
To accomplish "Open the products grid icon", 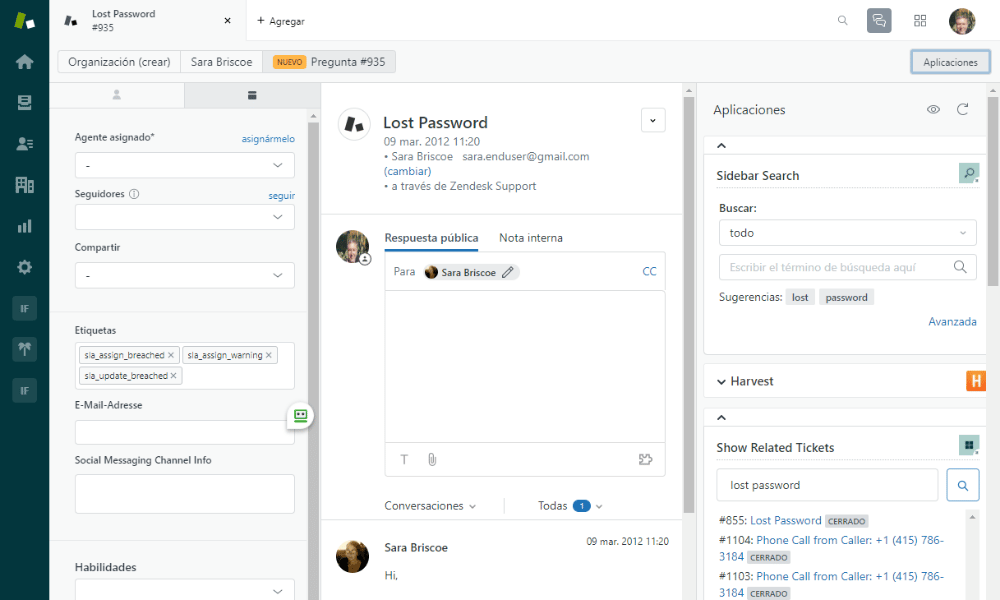I will (920, 20).
